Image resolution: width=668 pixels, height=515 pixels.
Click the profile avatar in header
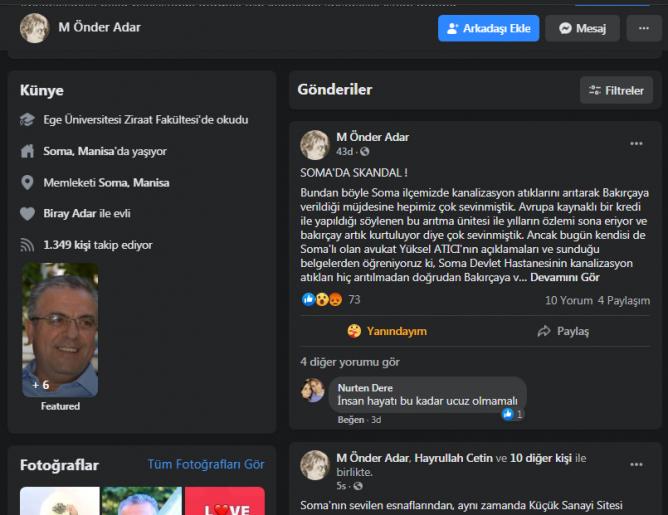pyautogui.click(x=34, y=28)
